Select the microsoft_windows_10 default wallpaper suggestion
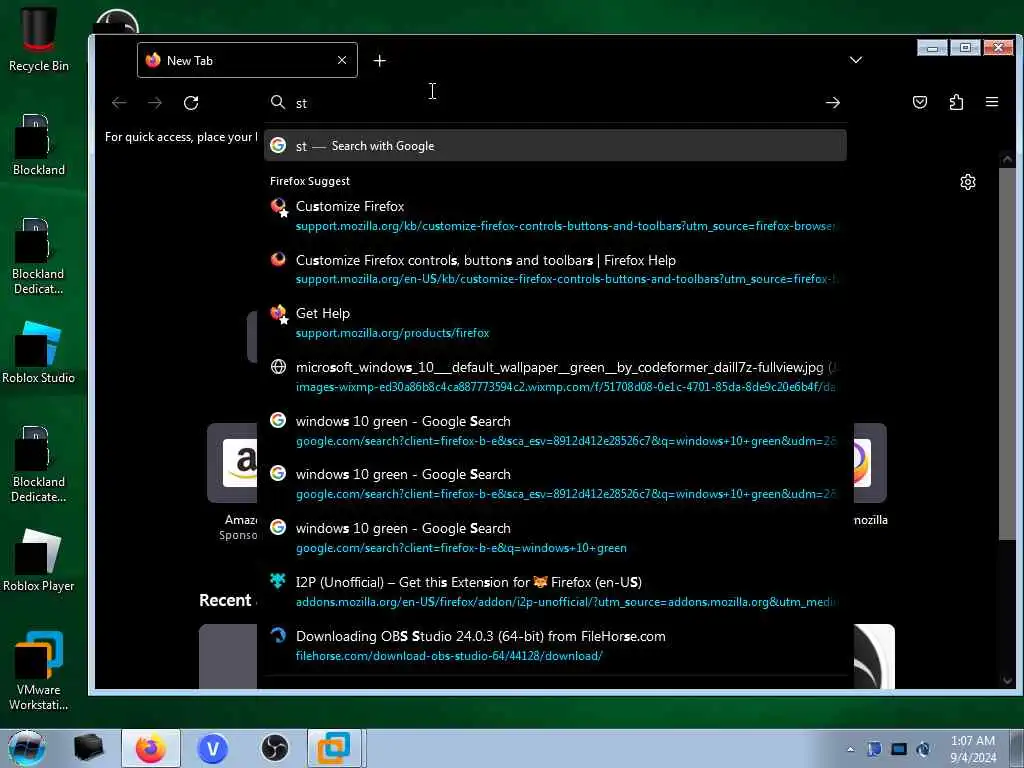The width and height of the screenshot is (1024, 768). 555,377
